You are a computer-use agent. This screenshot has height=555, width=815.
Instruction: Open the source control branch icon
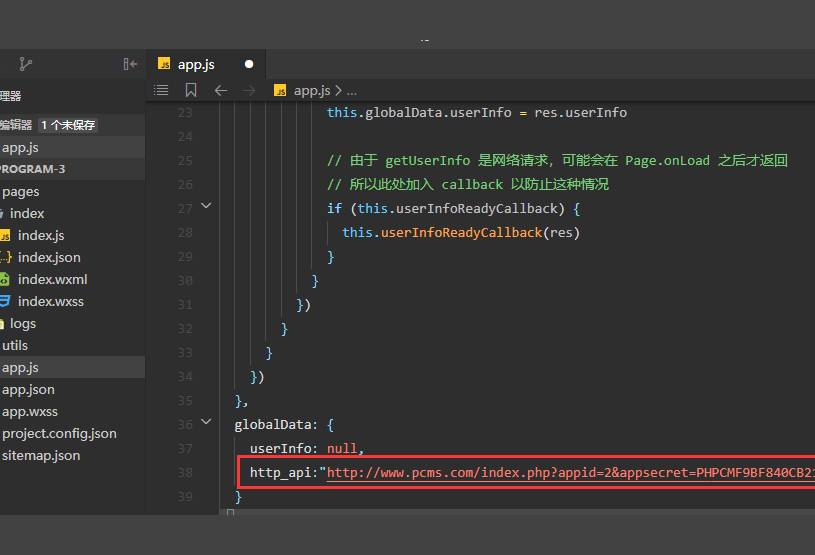25,64
